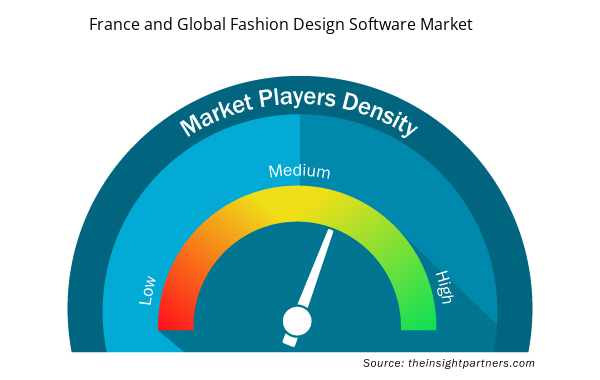This screenshot has height=380, width=600.
Task: Open theinsightpartners.com source link
Action: point(471,363)
